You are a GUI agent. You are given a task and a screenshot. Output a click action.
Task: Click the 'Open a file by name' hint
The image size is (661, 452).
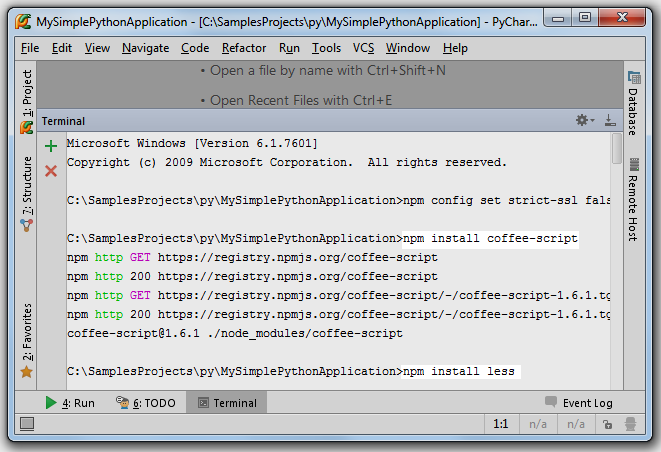click(x=323, y=70)
